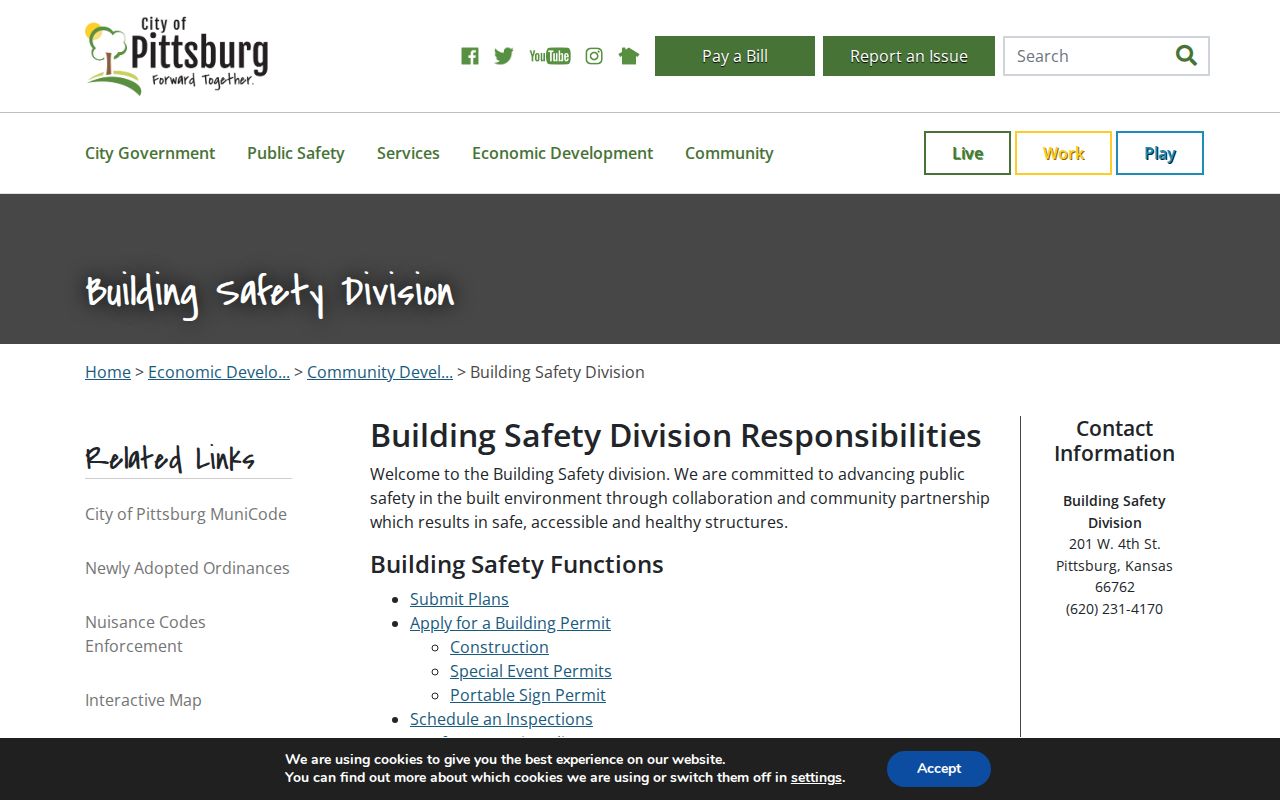Click the City of Pittsburg logo

(177, 56)
